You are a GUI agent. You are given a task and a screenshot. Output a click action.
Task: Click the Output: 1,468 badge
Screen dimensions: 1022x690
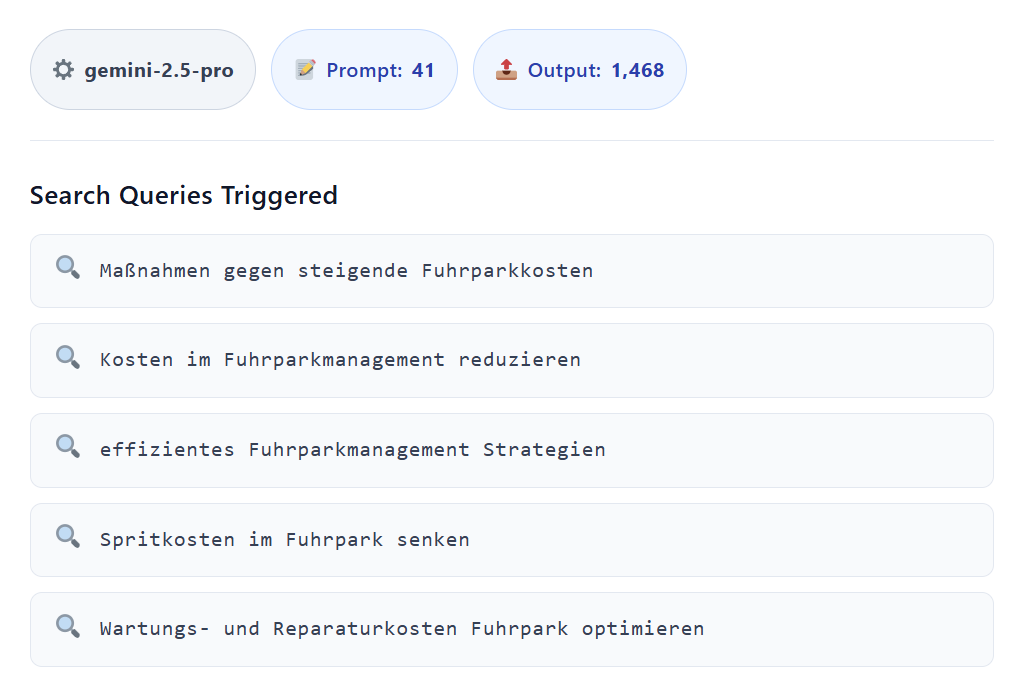click(x=580, y=69)
